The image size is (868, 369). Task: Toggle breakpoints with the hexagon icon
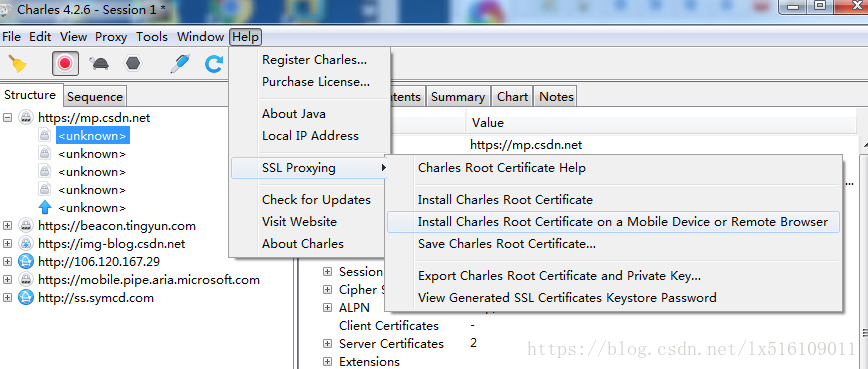point(133,64)
